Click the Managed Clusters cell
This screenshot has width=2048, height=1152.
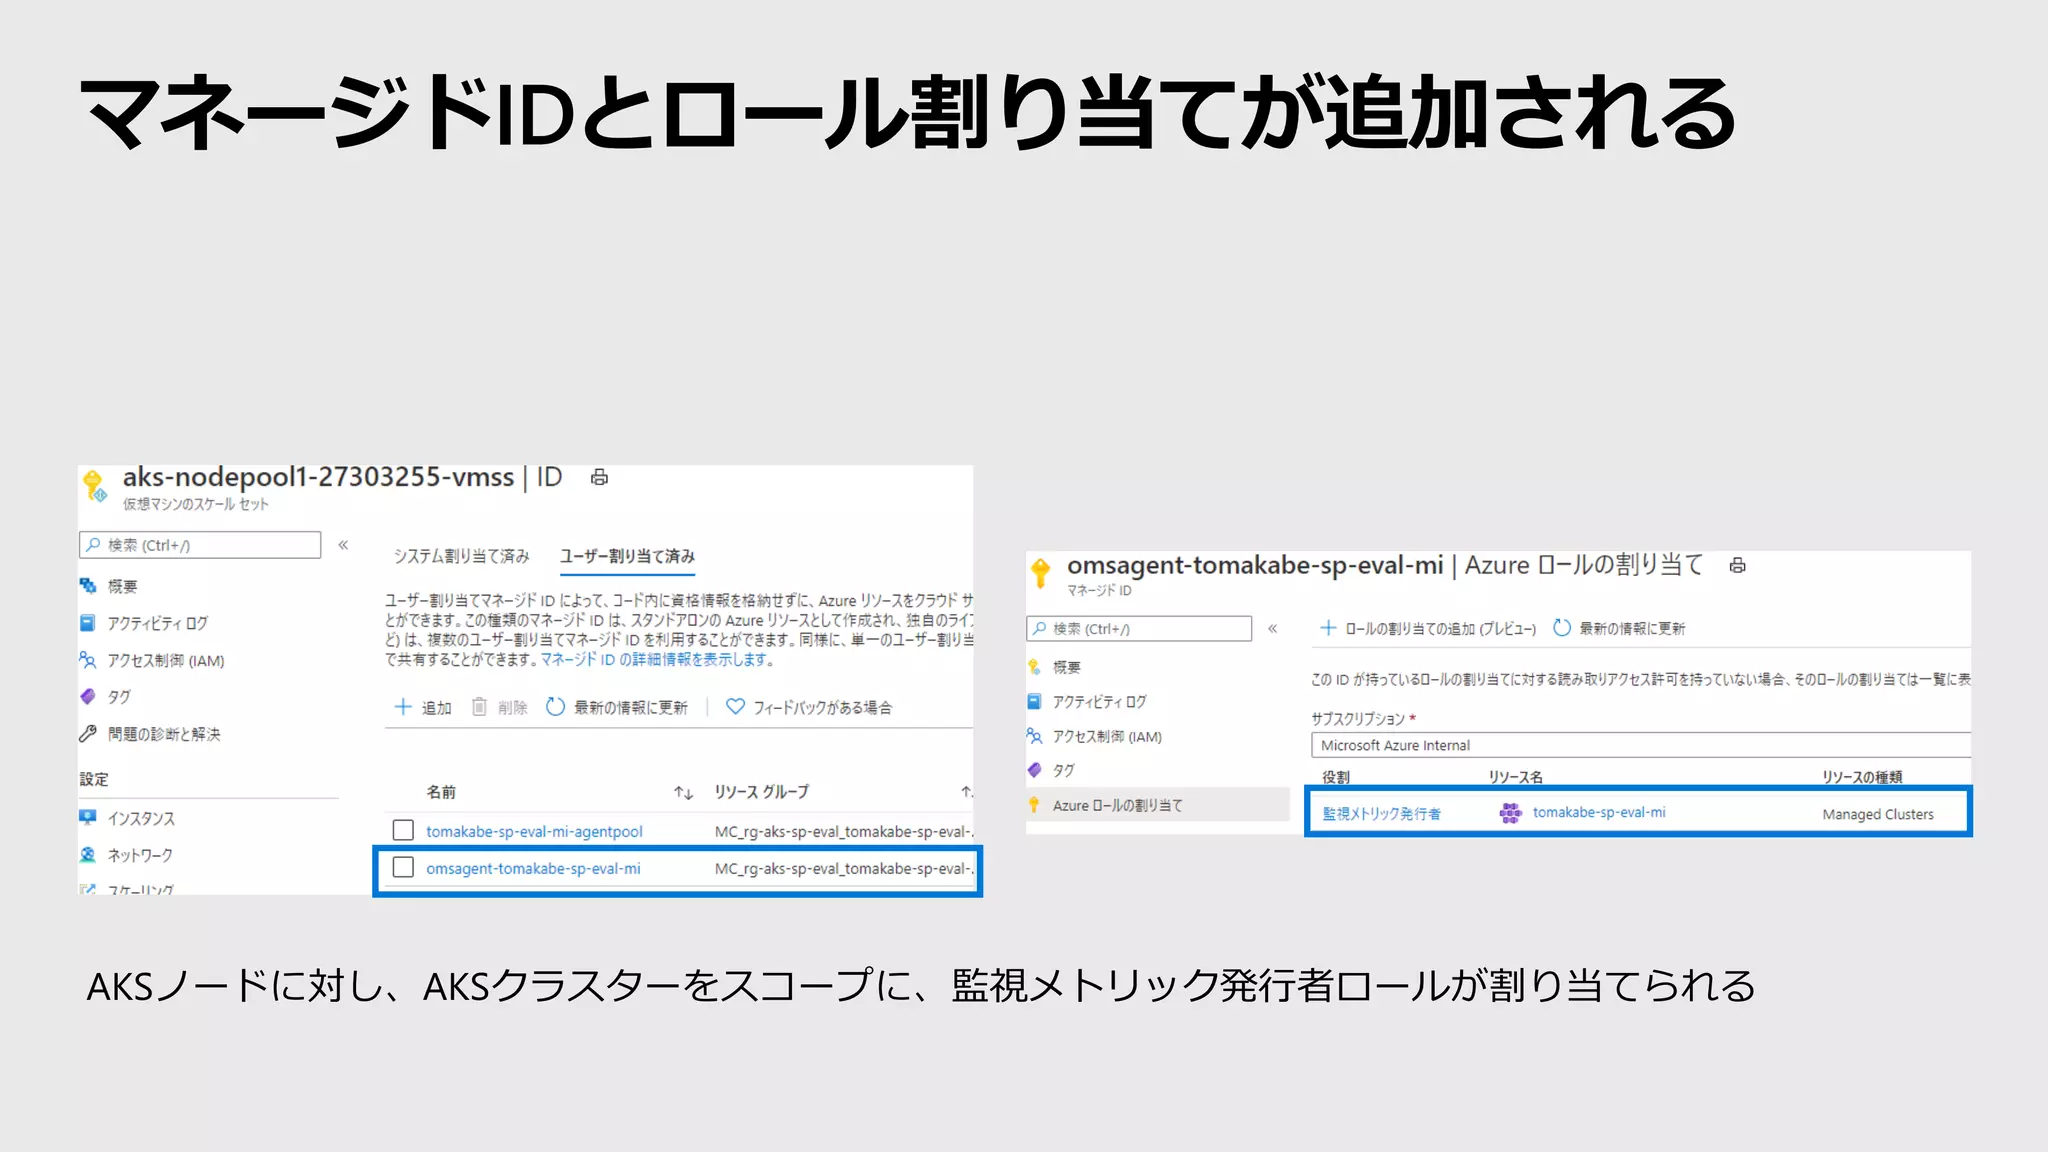(x=1877, y=814)
